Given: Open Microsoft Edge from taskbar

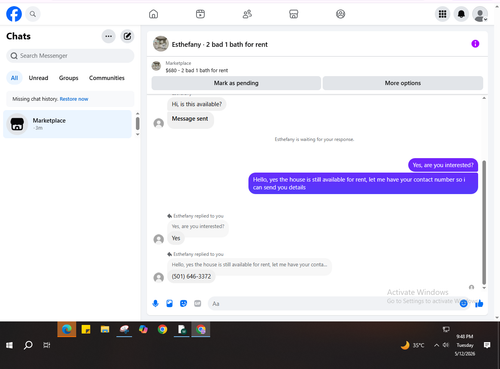Looking at the screenshot, I should click(x=67, y=329).
